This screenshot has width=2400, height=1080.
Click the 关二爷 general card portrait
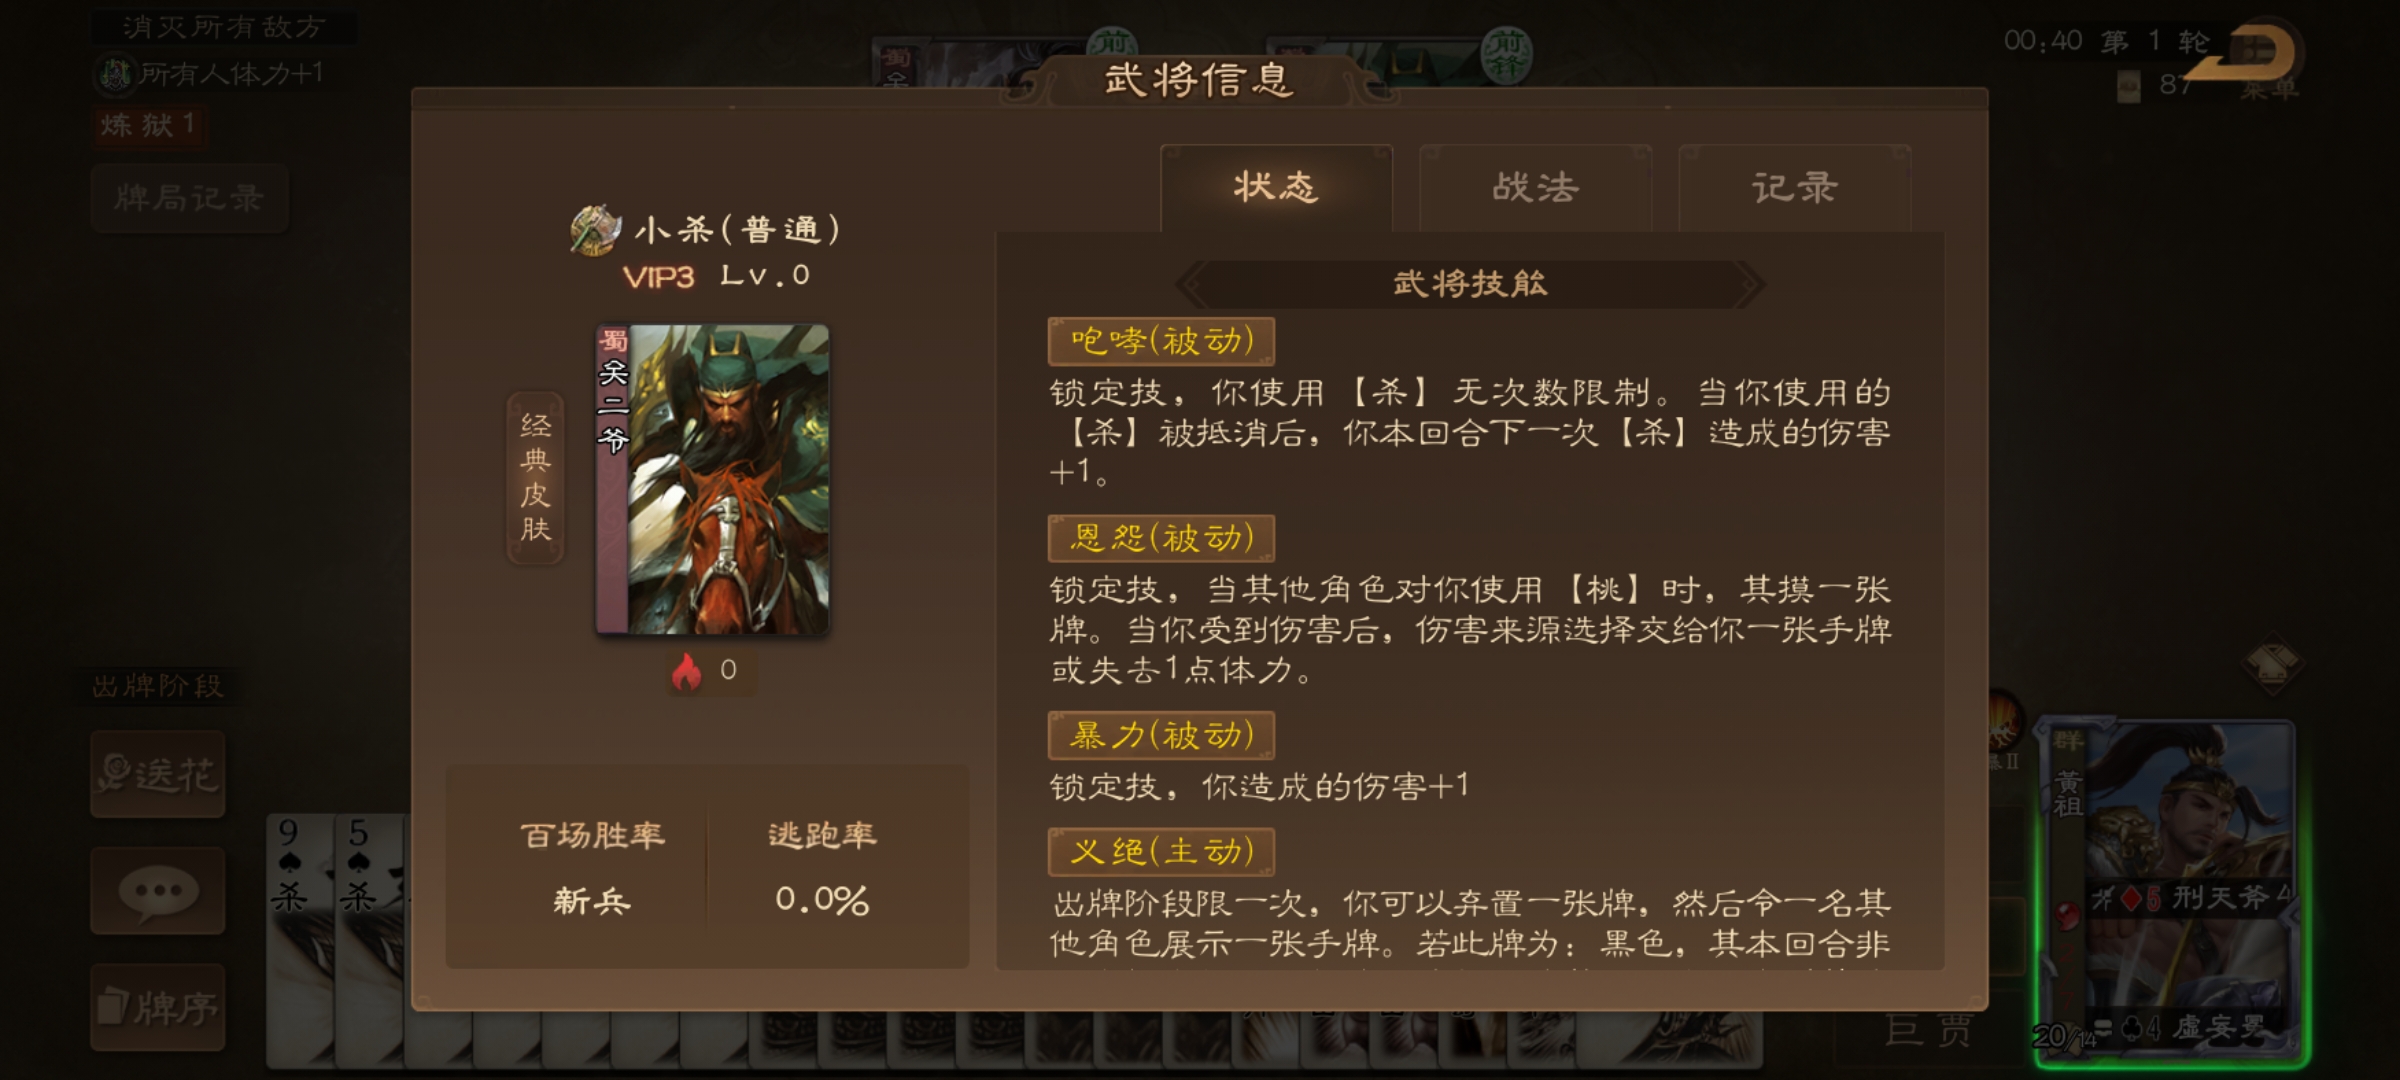[712, 479]
